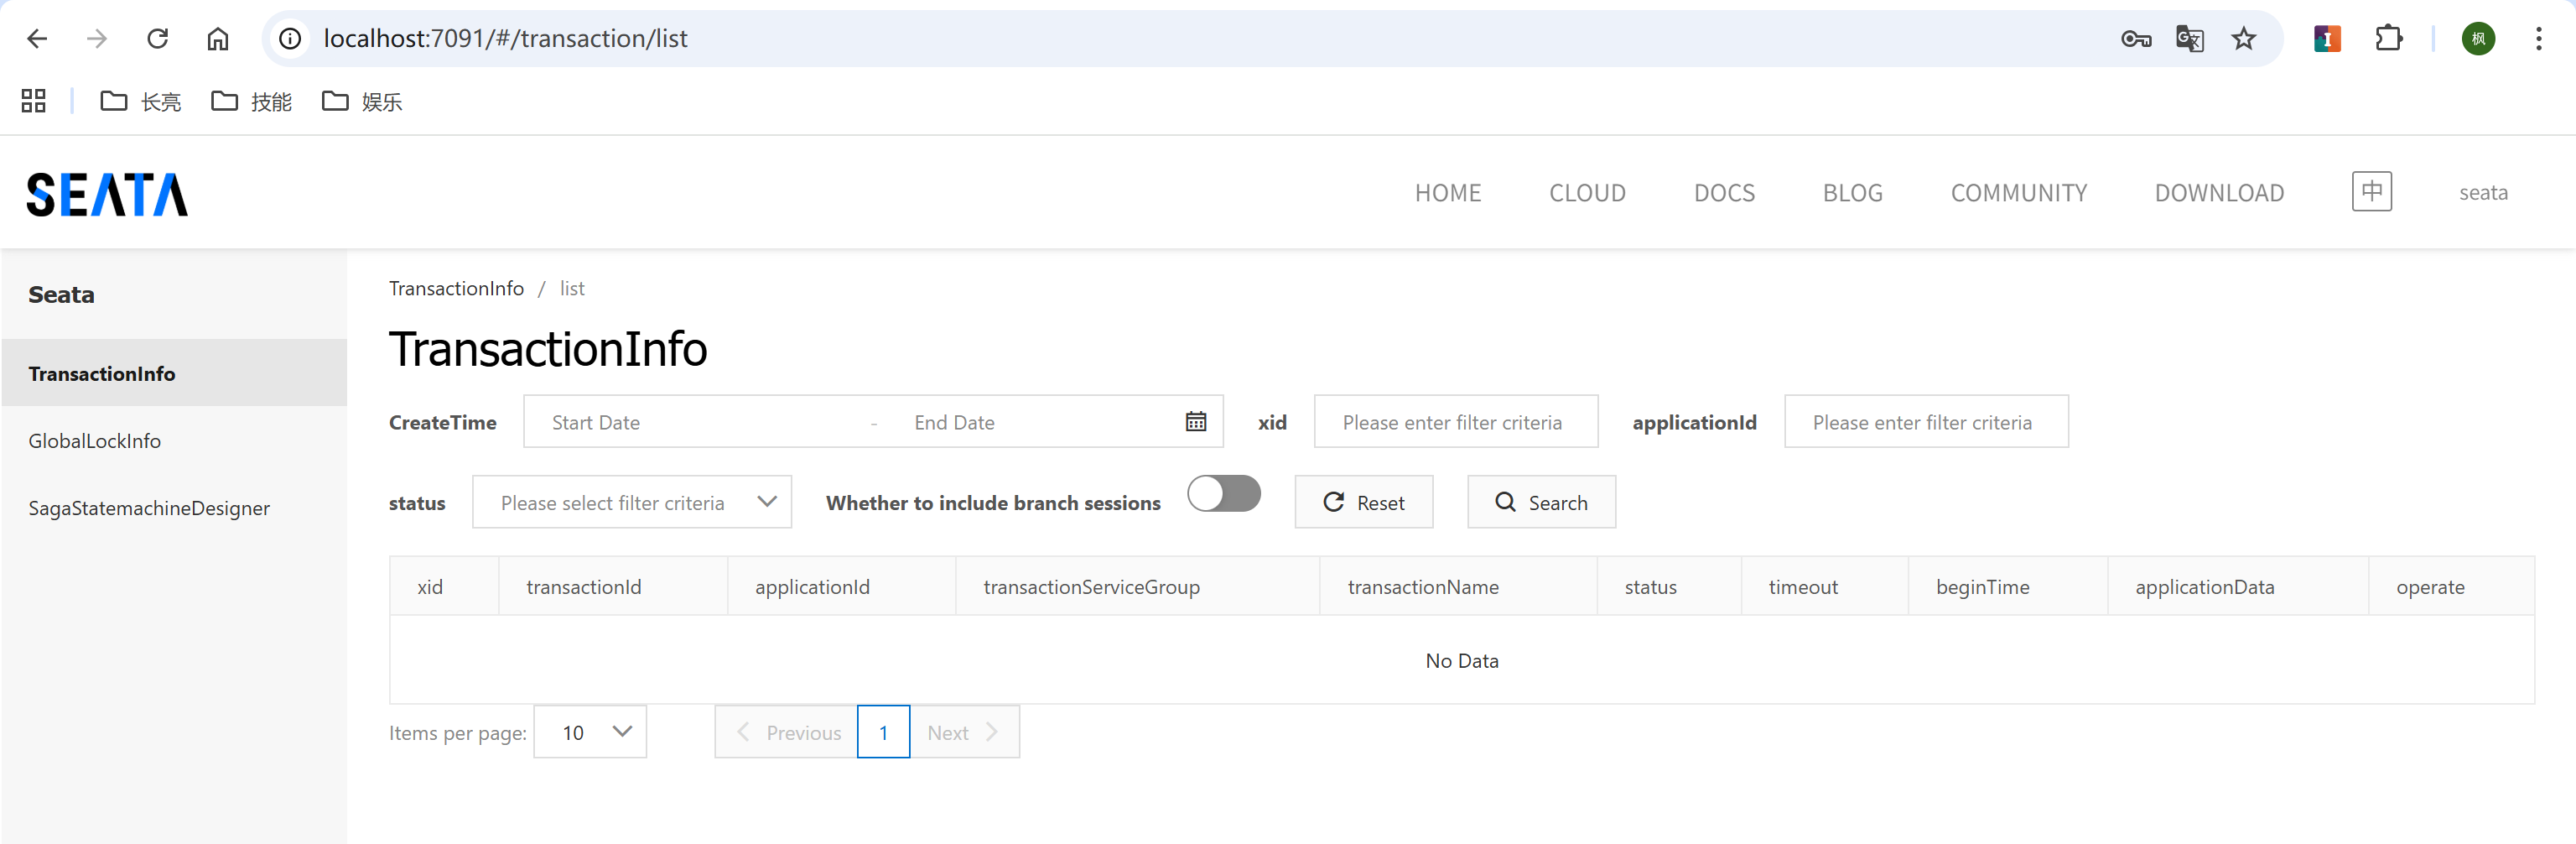Image resolution: width=2576 pixels, height=844 pixels.
Task: Select SagaStatemachineDesigner in the sidebar
Action: point(149,508)
